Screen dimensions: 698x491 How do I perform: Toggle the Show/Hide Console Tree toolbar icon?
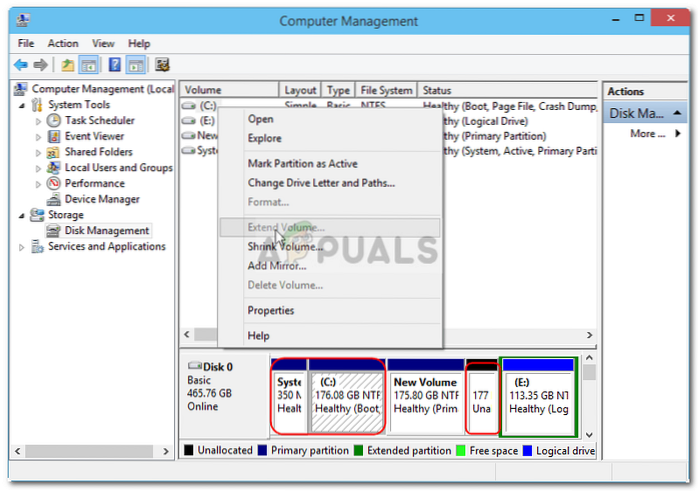point(88,65)
